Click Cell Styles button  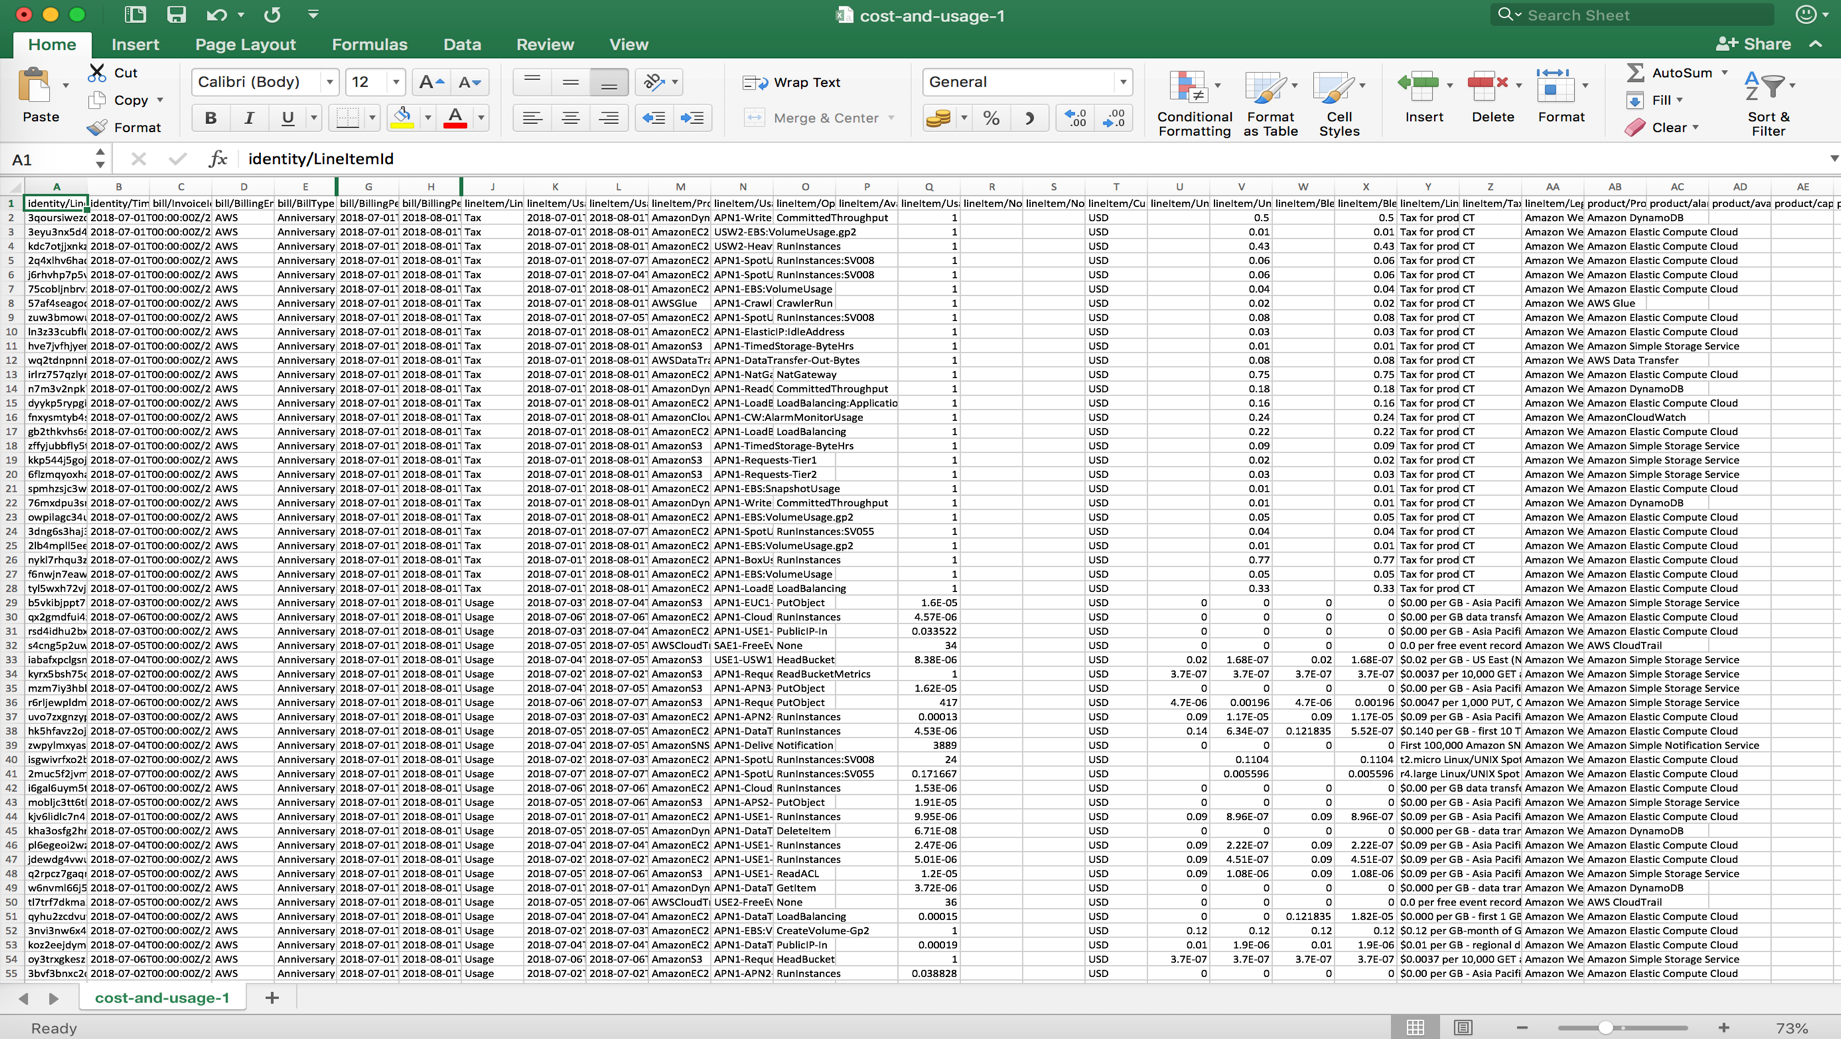click(x=1338, y=103)
